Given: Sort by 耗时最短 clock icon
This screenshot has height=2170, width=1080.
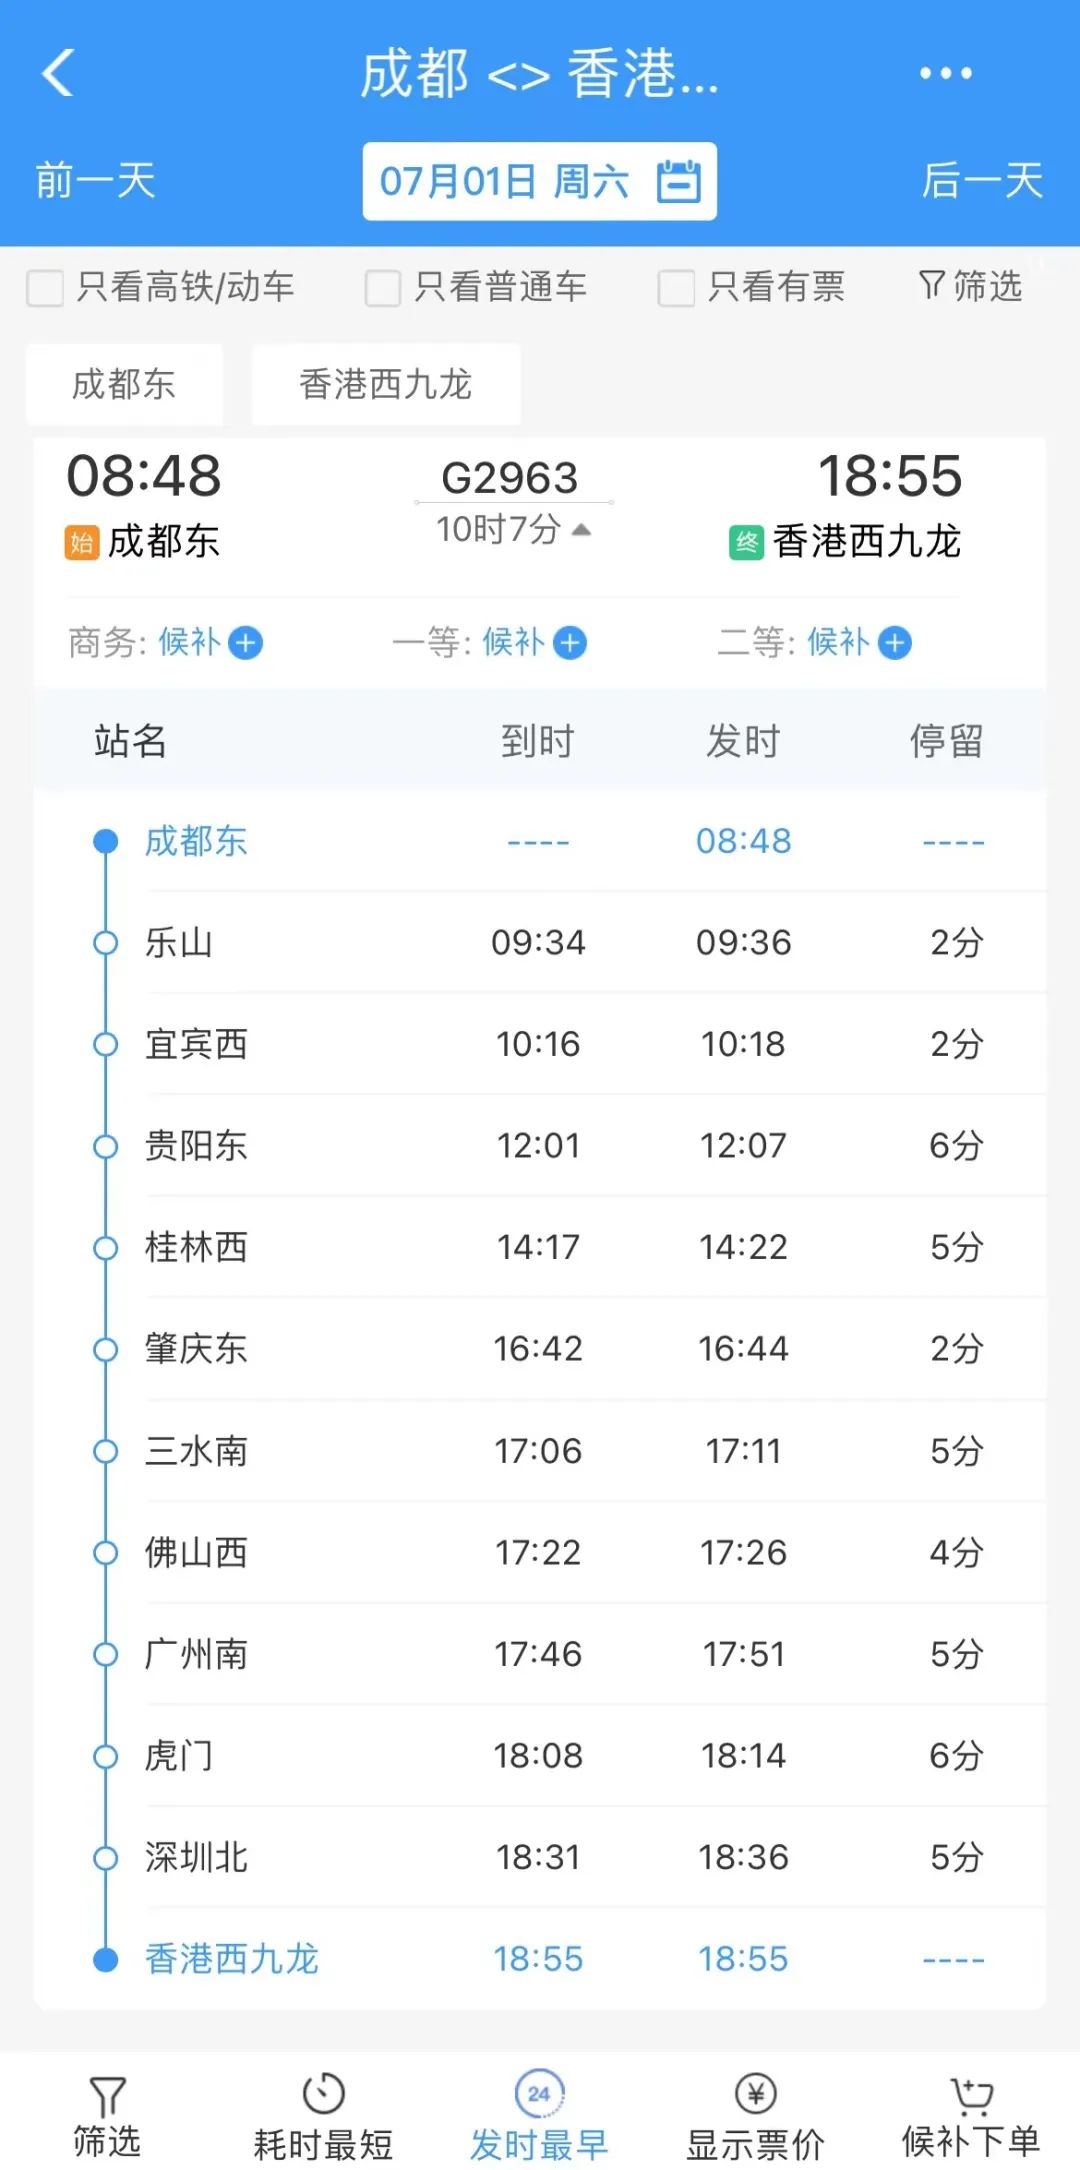Looking at the screenshot, I should (x=323, y=2092).
